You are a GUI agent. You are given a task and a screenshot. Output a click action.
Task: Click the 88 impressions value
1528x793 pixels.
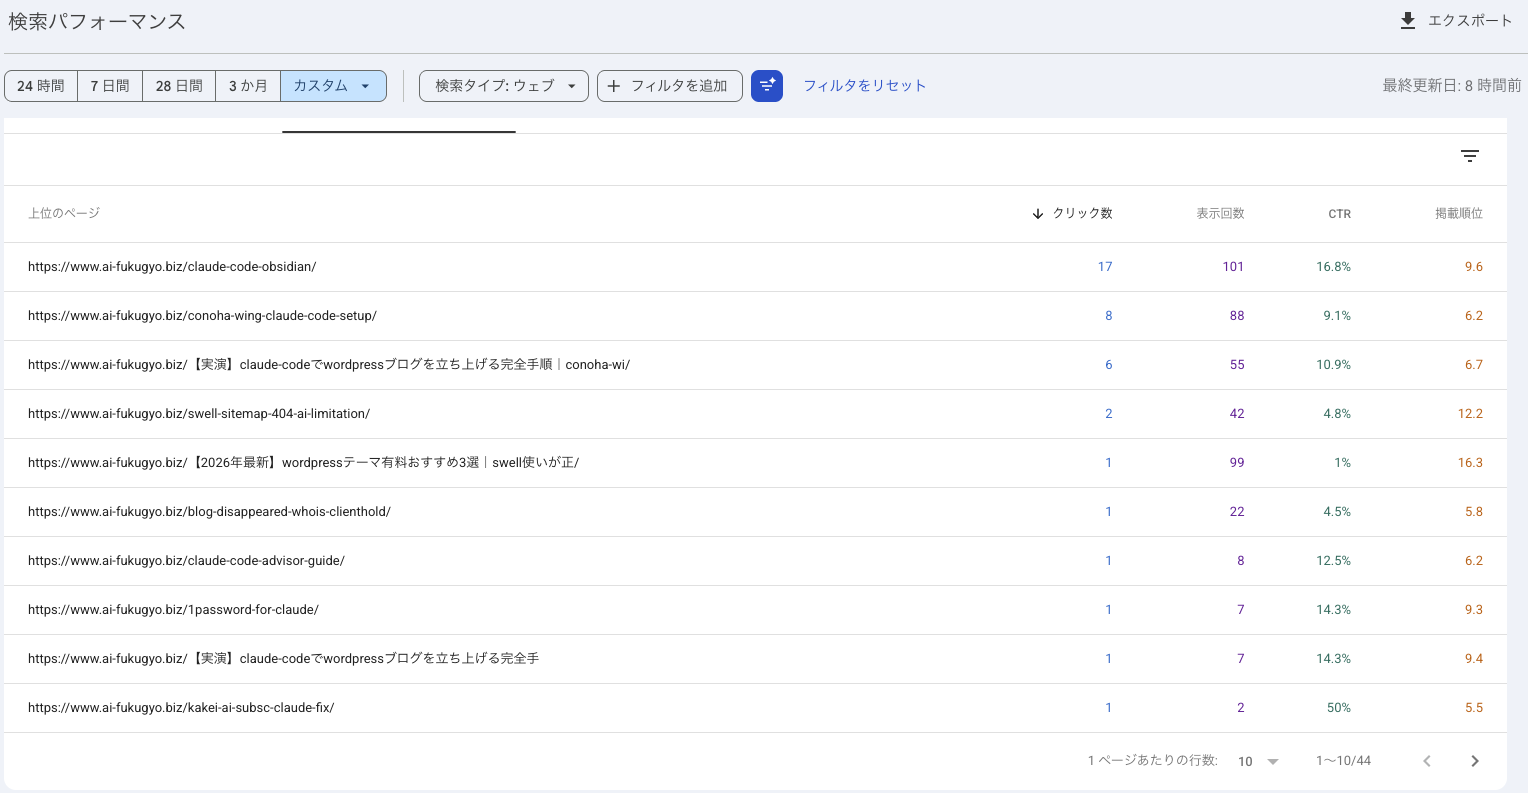[x=1237, y=316]
